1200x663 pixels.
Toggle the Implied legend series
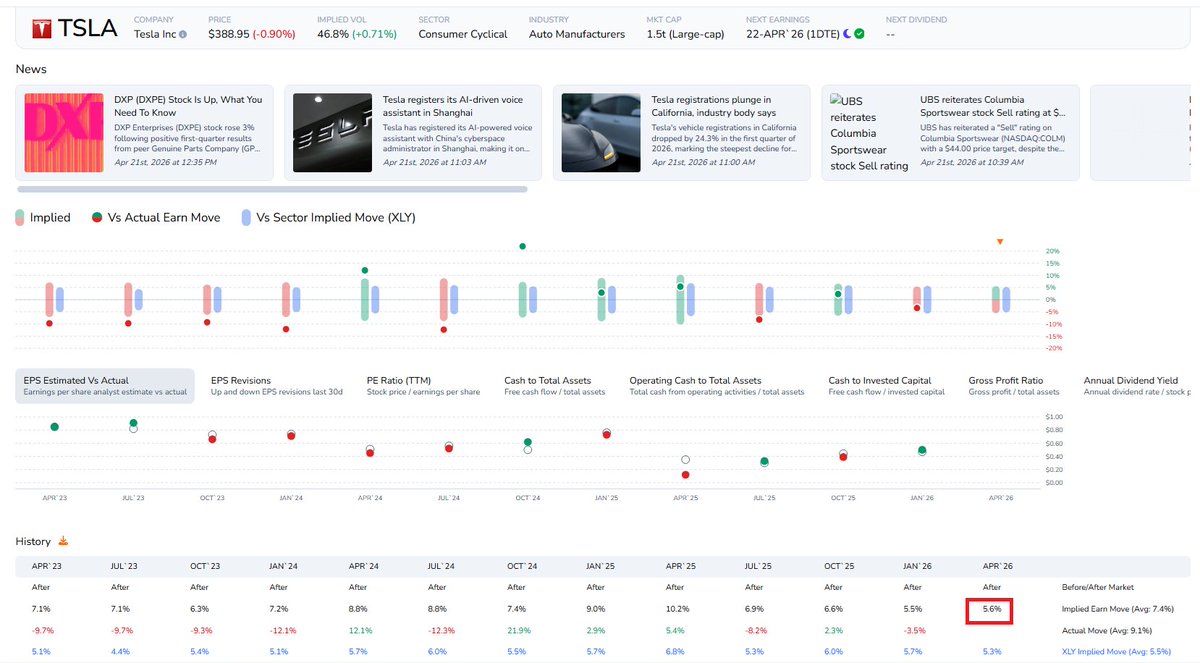pyautogui.click(x=43, y=217)
